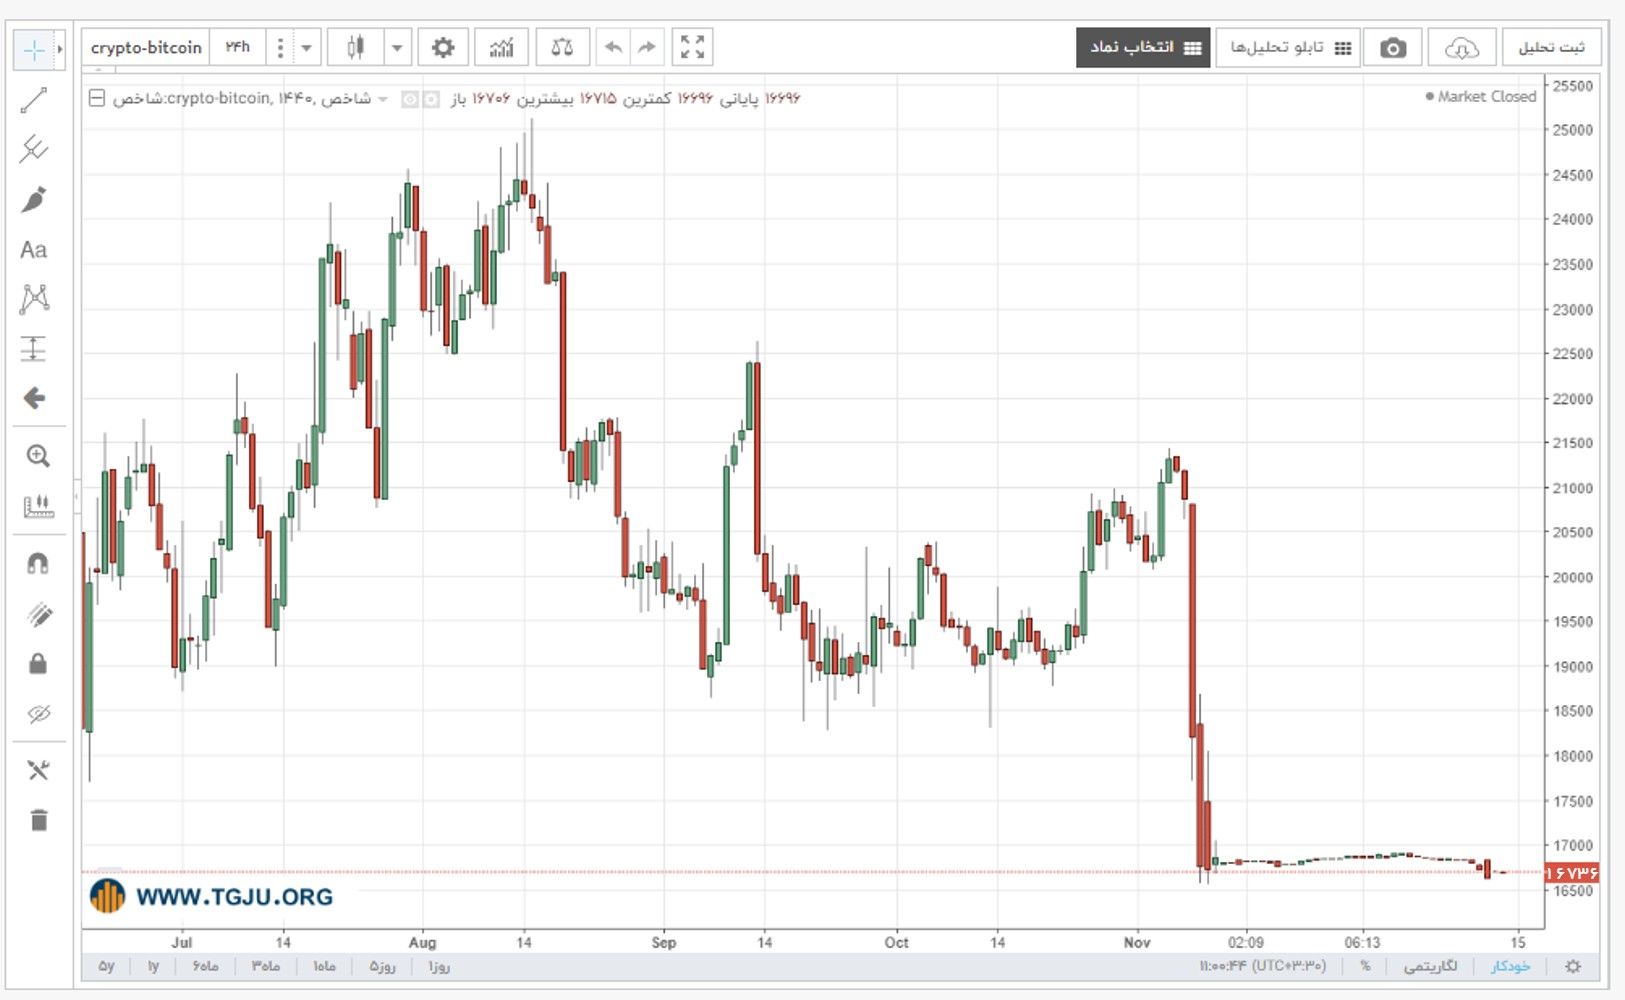
Task: Undo the last chart action
Action: (613, 47)
